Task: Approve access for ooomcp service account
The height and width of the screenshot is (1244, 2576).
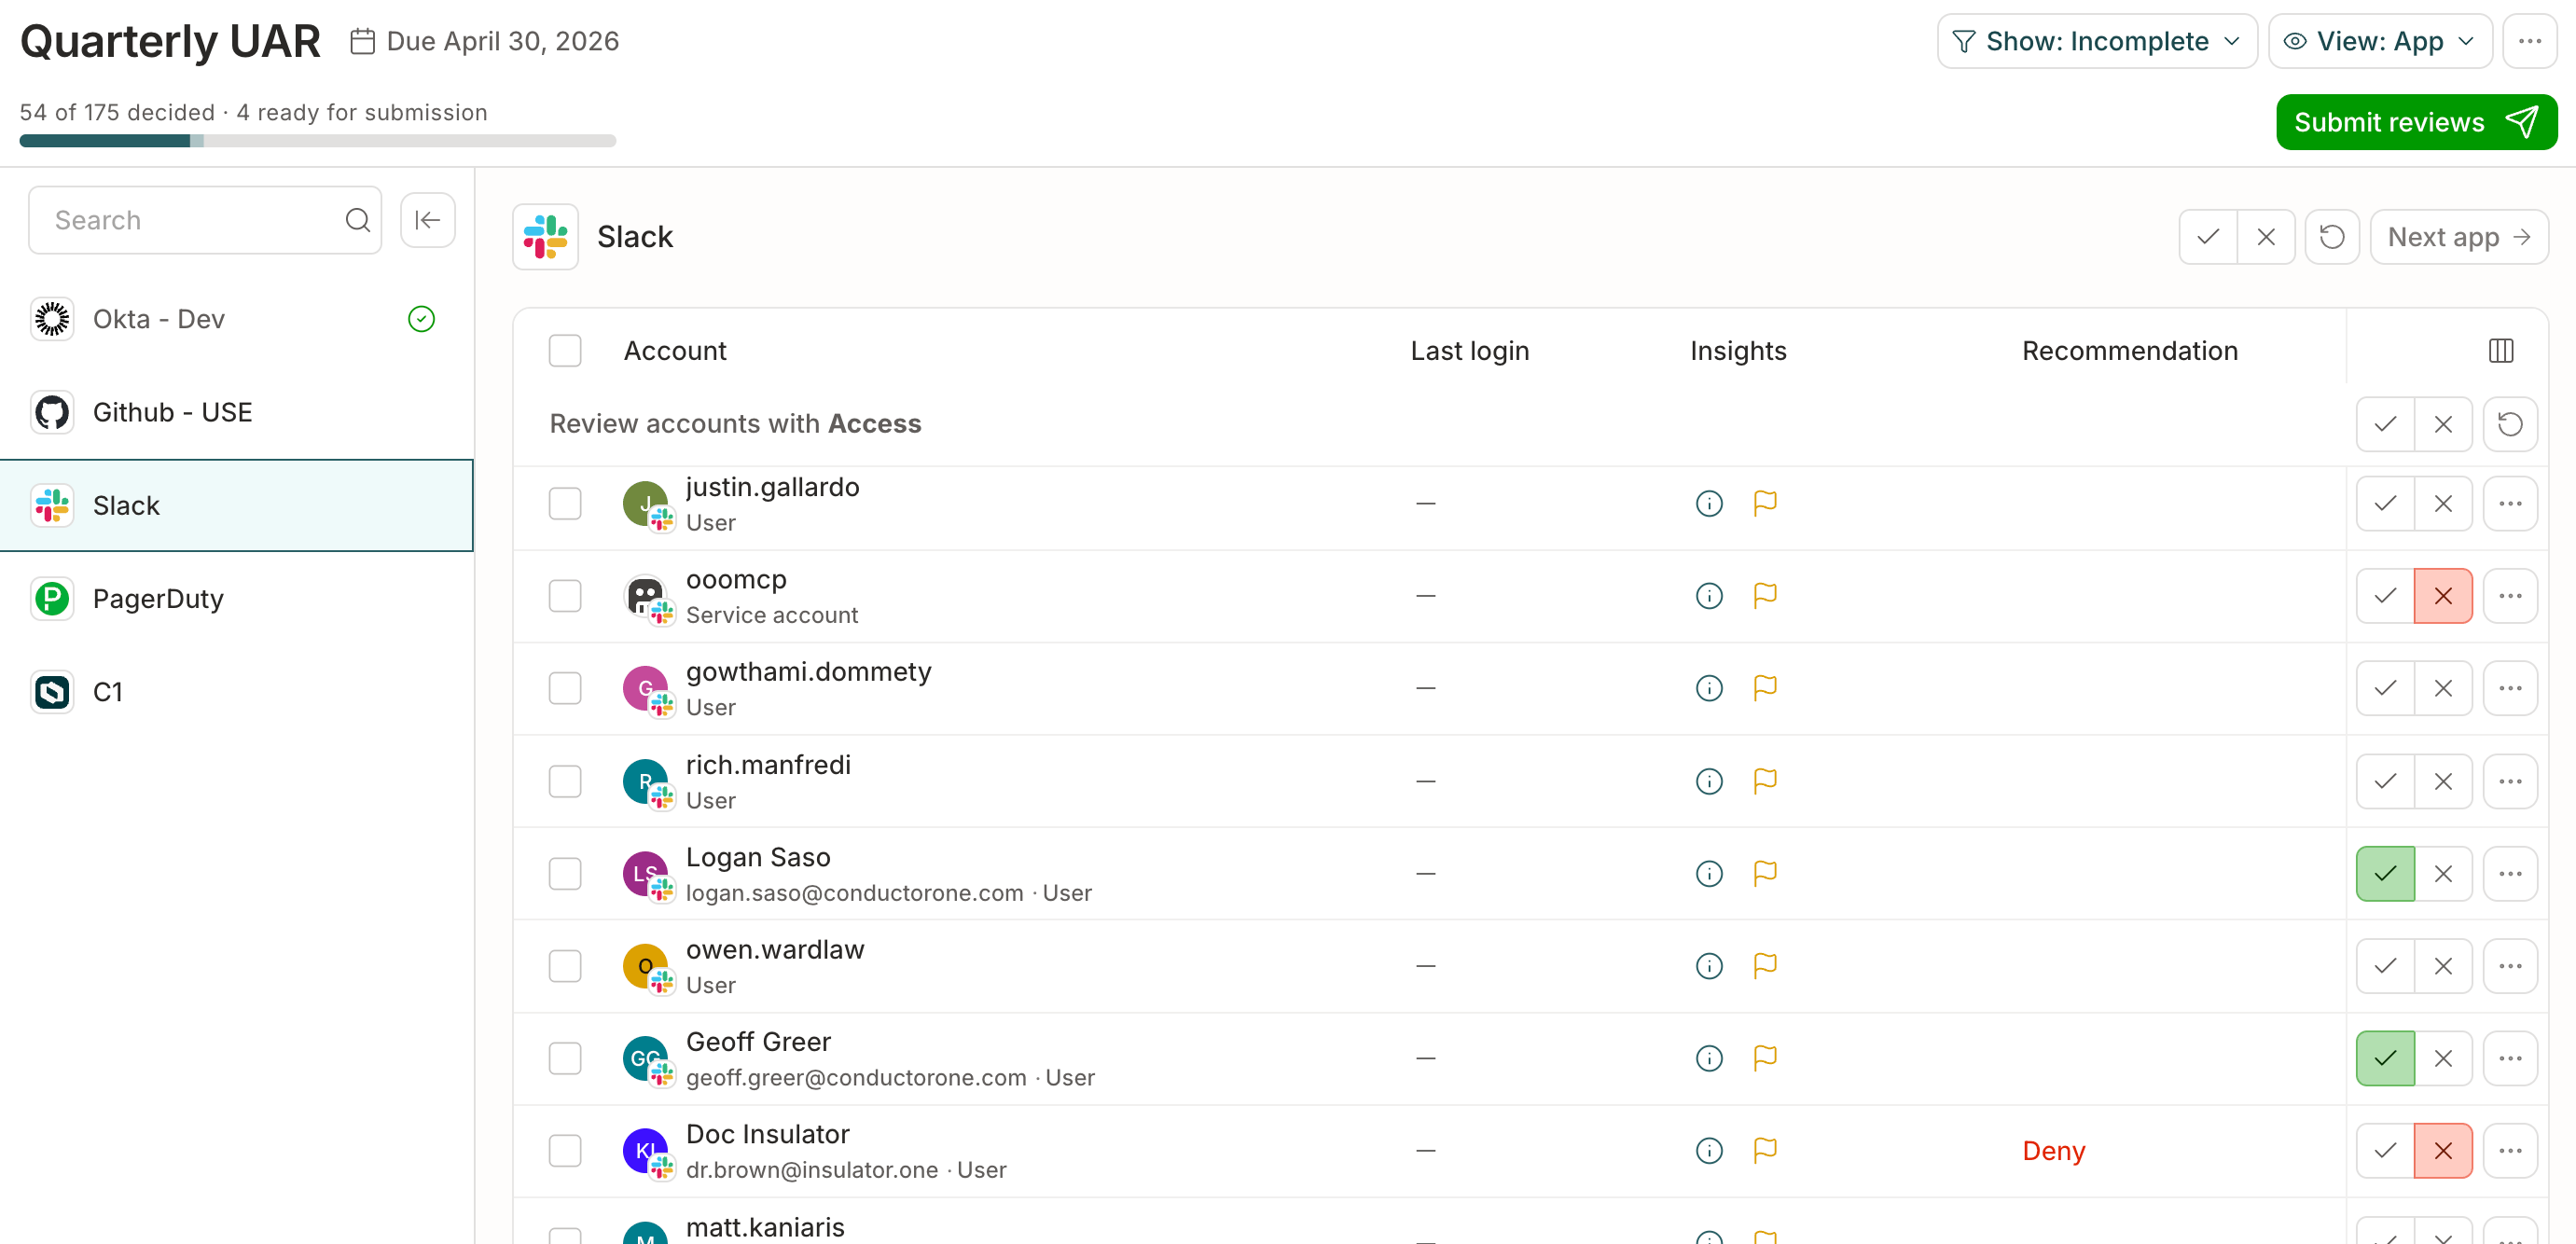Action: (x=2385, y=596)
